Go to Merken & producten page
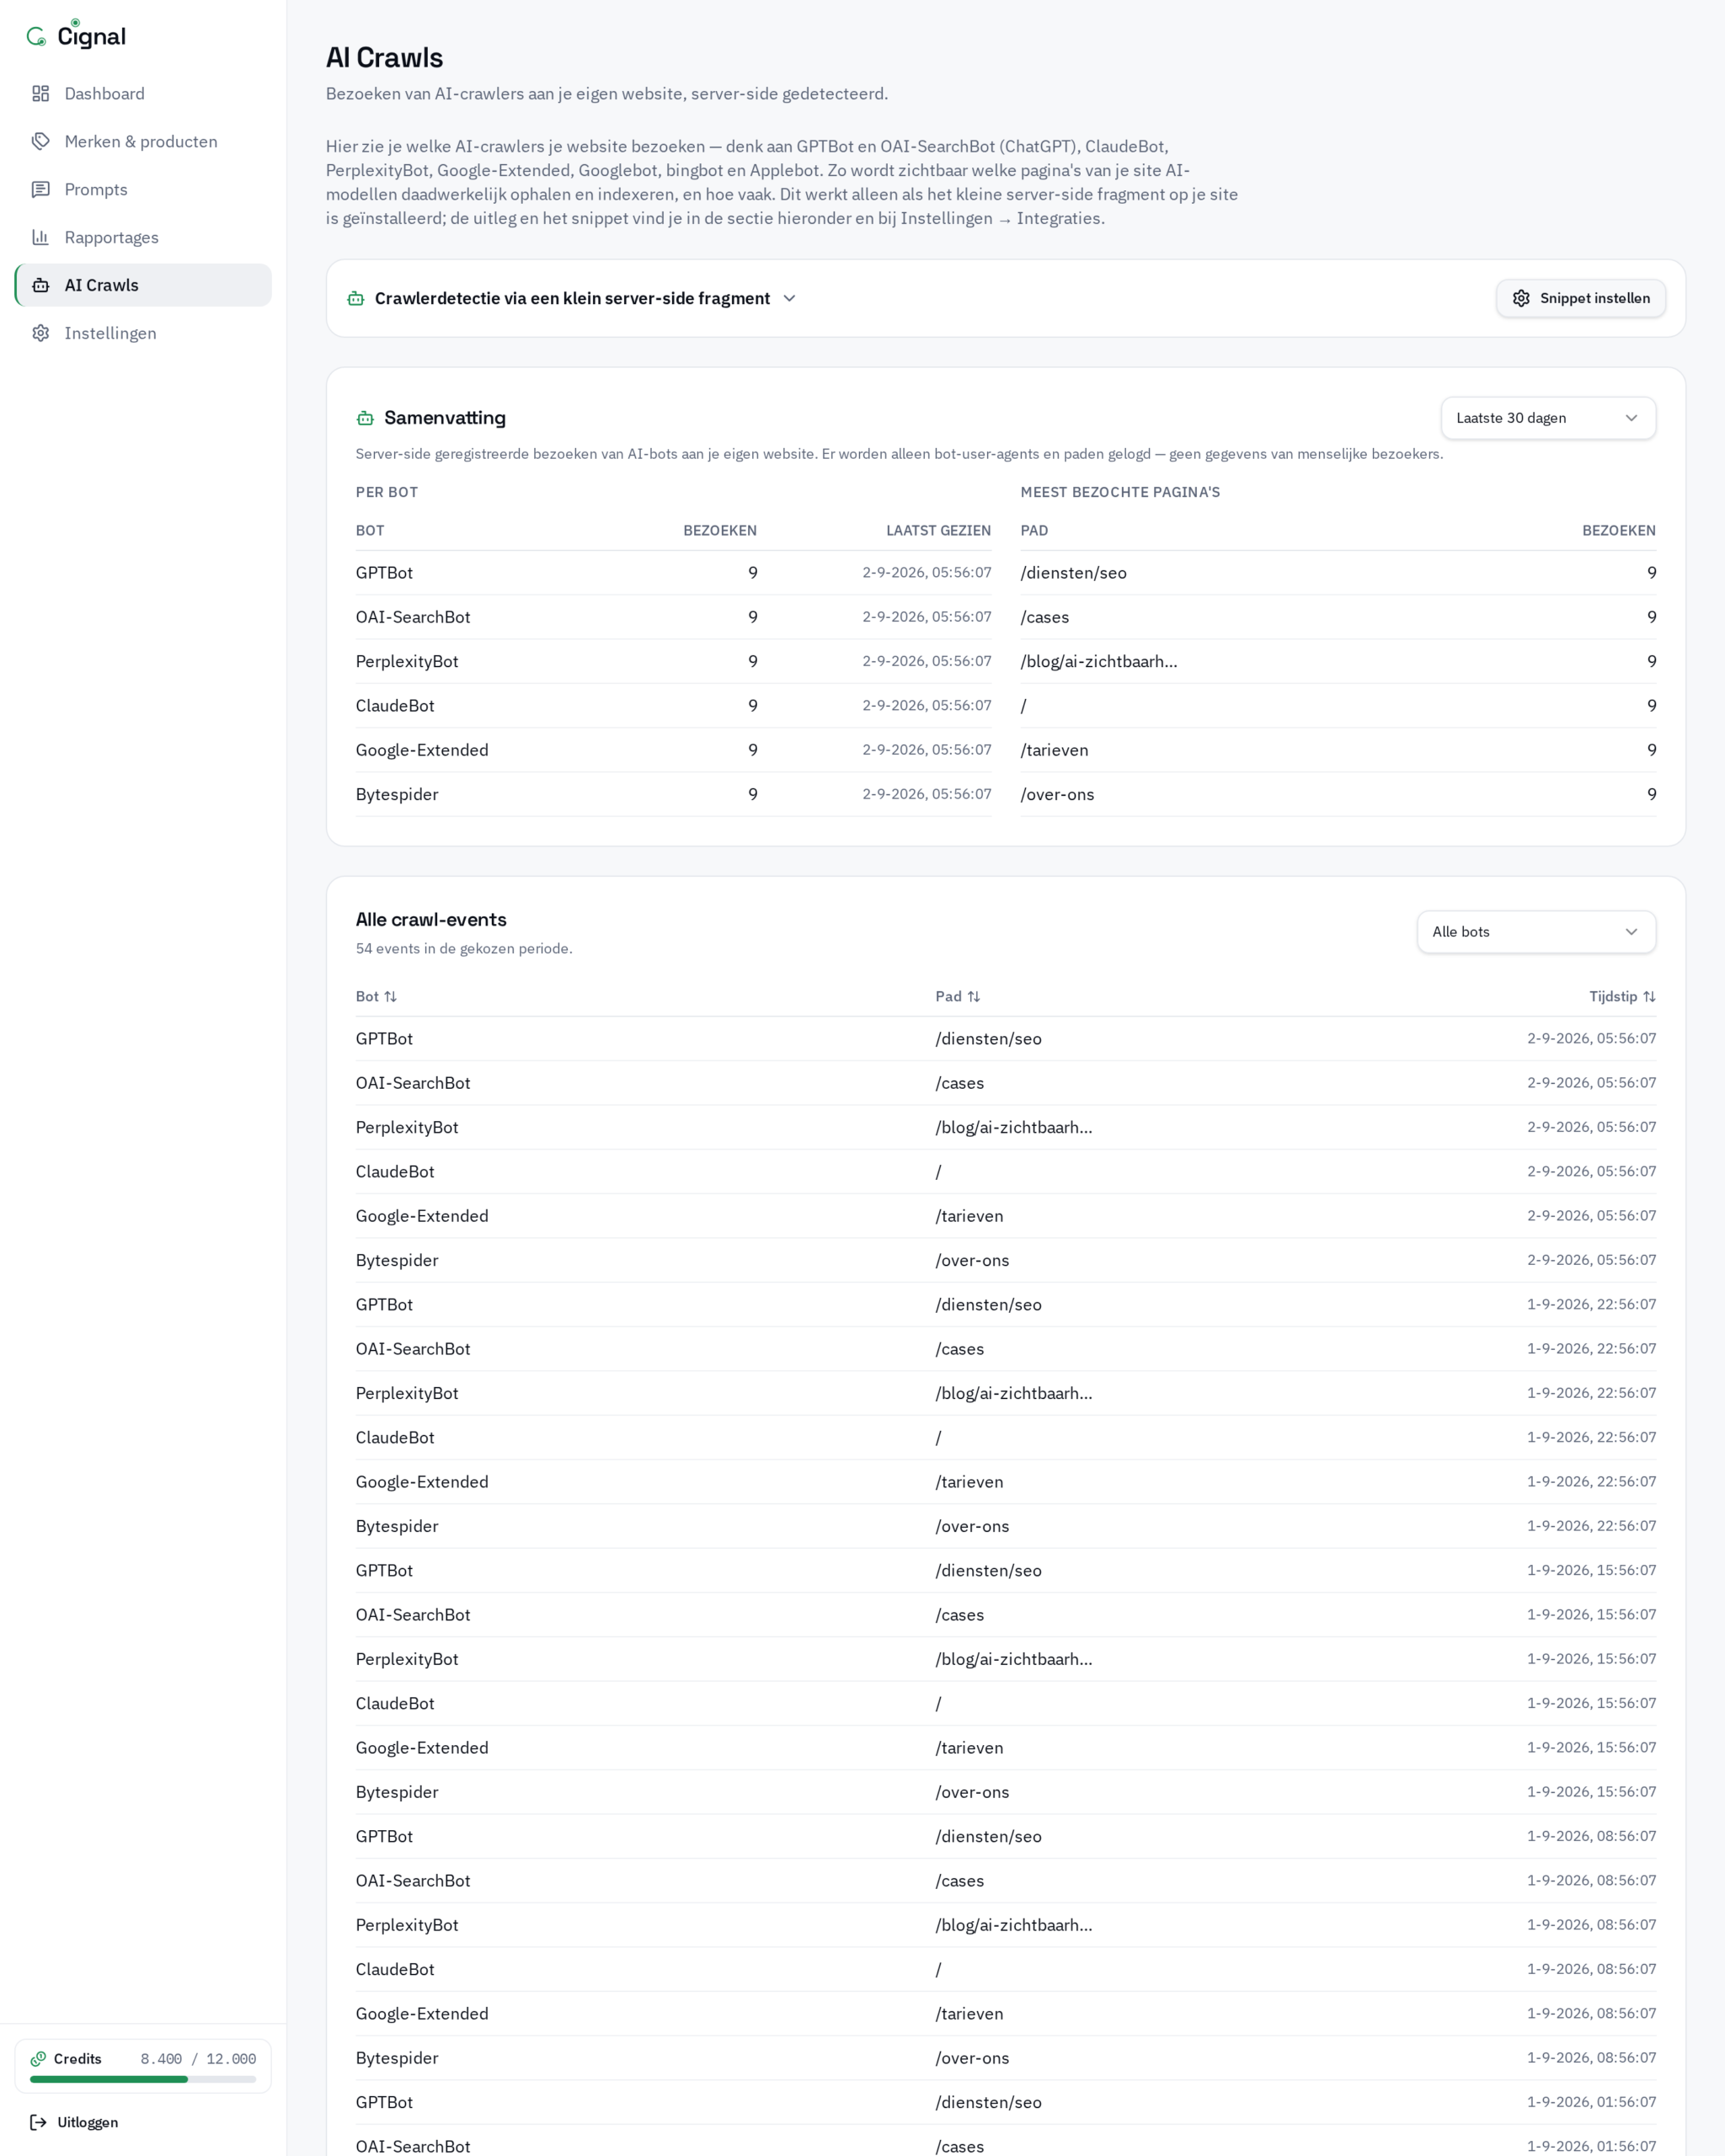Image resolution: width=1725 pixels, height=2156 pixels. (x=143, y=142)
